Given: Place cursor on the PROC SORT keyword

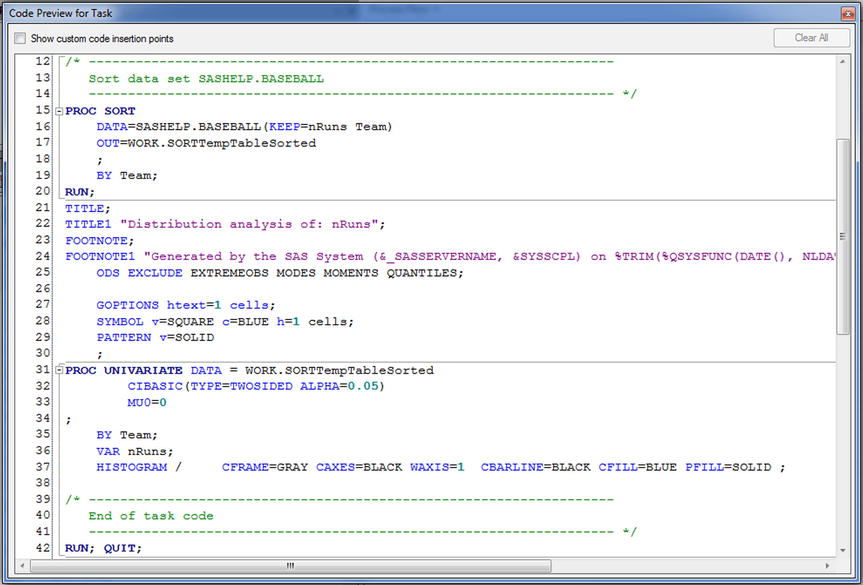Looking at the screenshot, I should click(x=100, y=110).
